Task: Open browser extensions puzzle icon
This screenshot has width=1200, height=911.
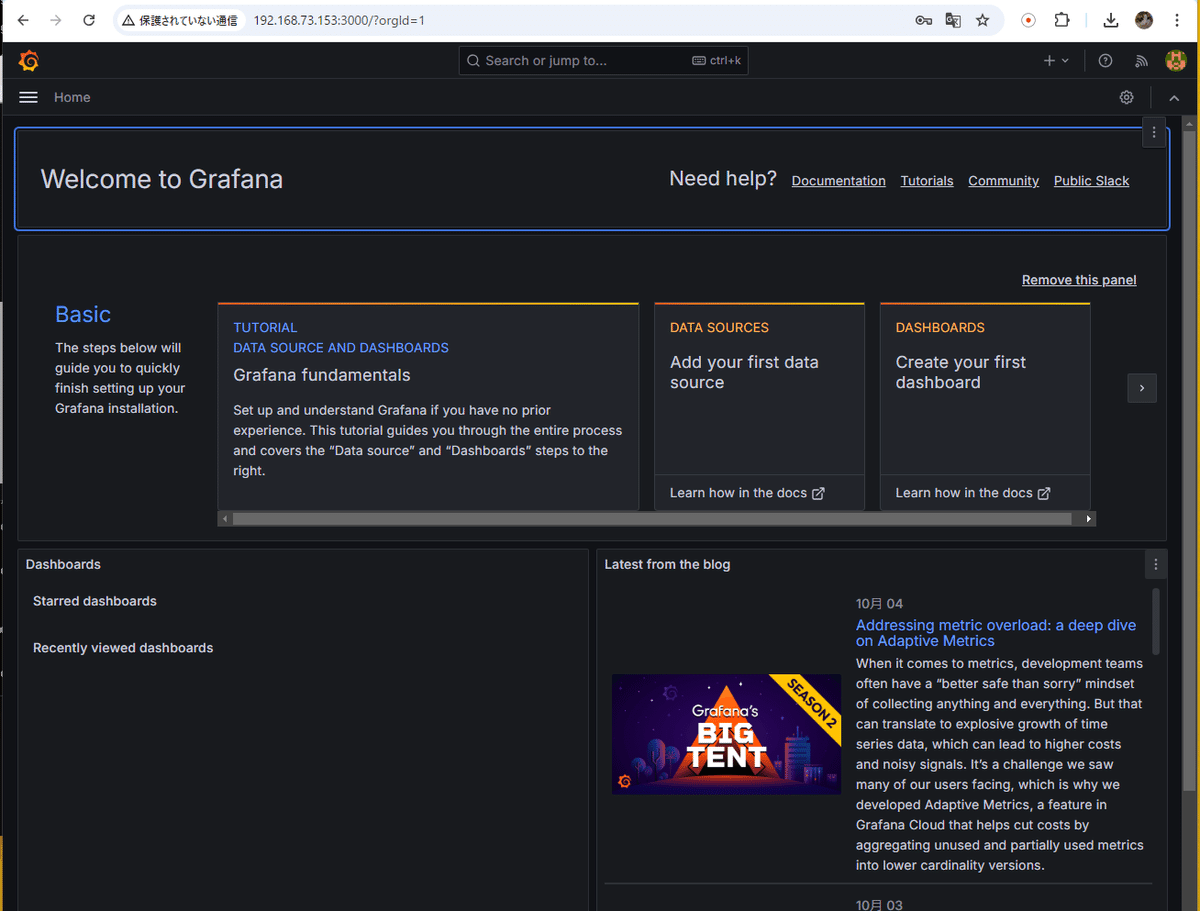Action: click(1062, 20)
